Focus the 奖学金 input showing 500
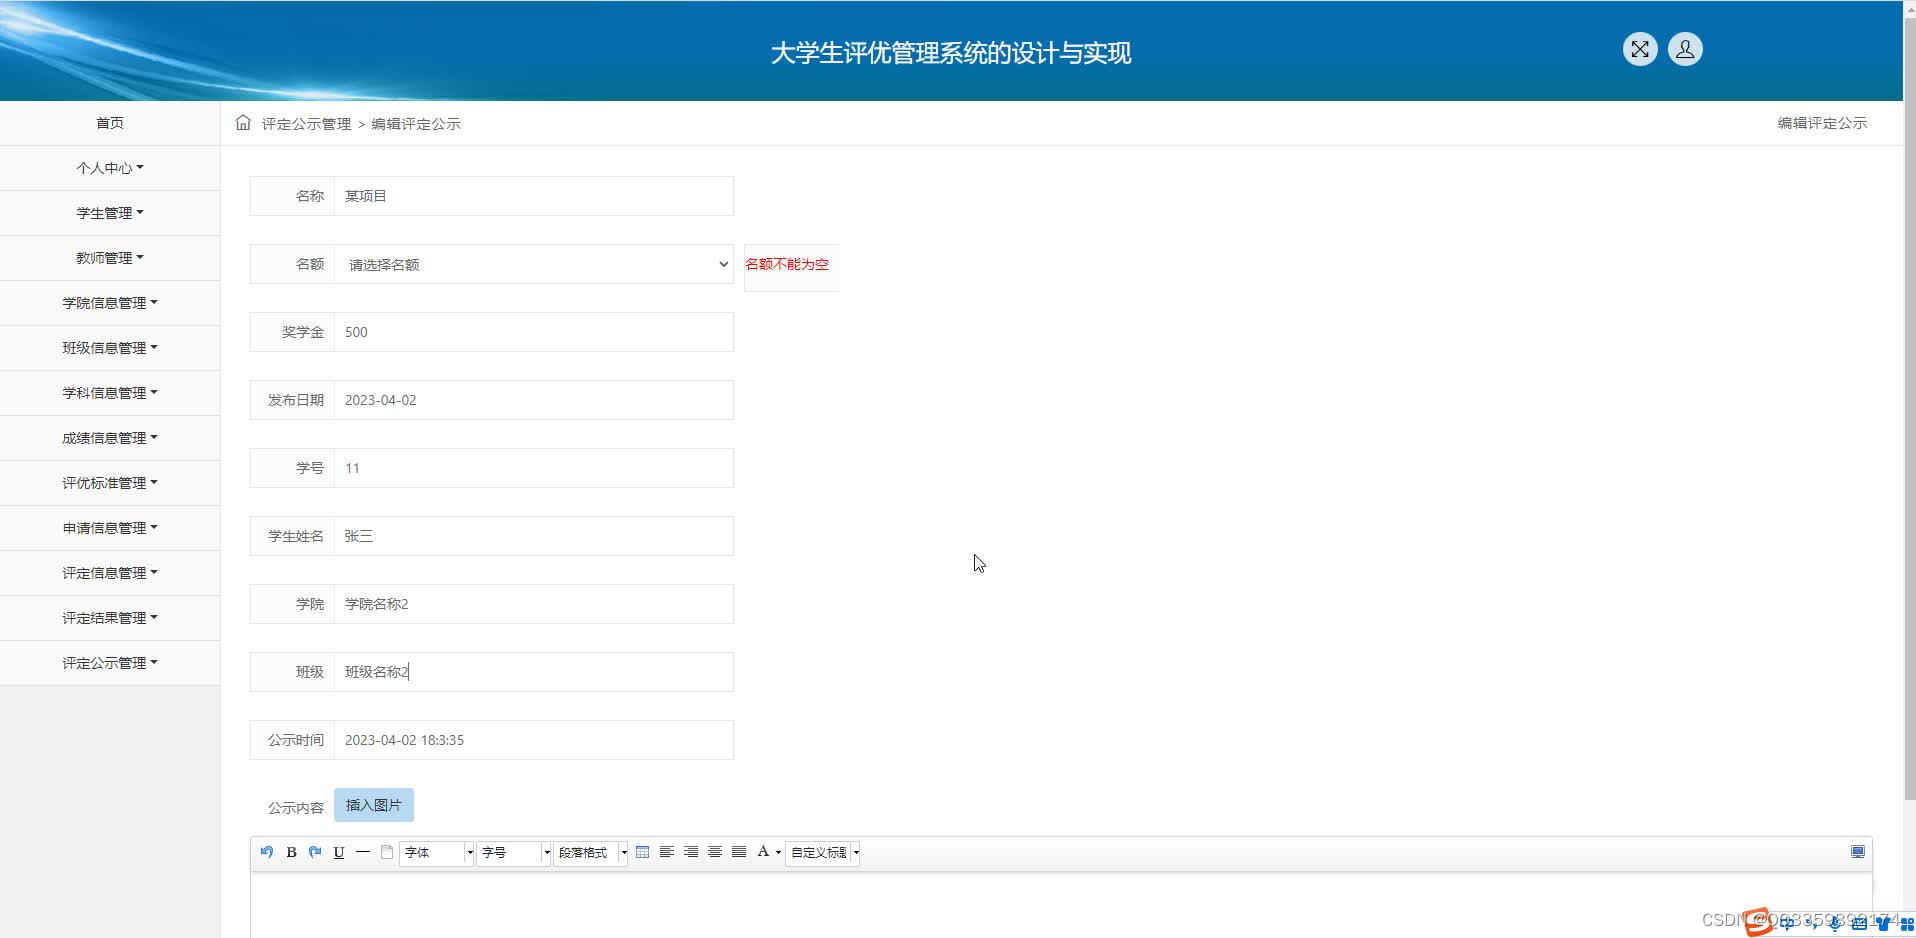1916x938 pixels. click(534, 332)
